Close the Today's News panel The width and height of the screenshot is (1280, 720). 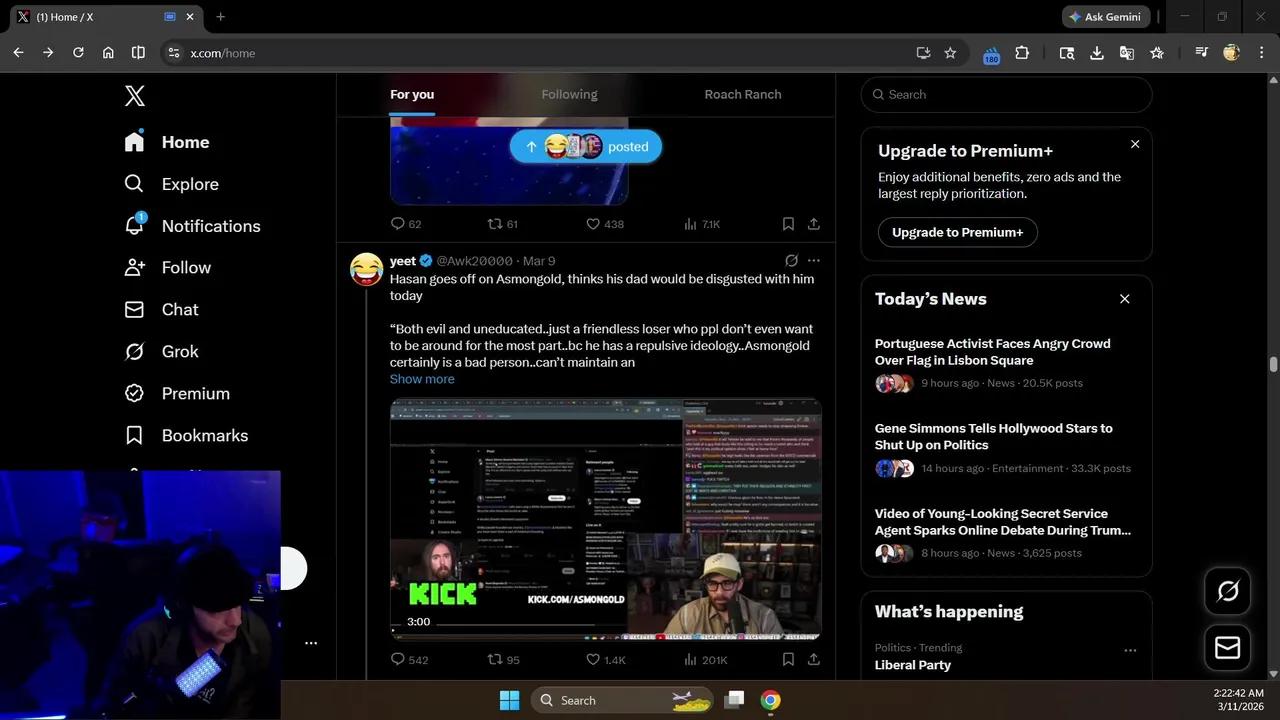click(x=1125, y=299)
